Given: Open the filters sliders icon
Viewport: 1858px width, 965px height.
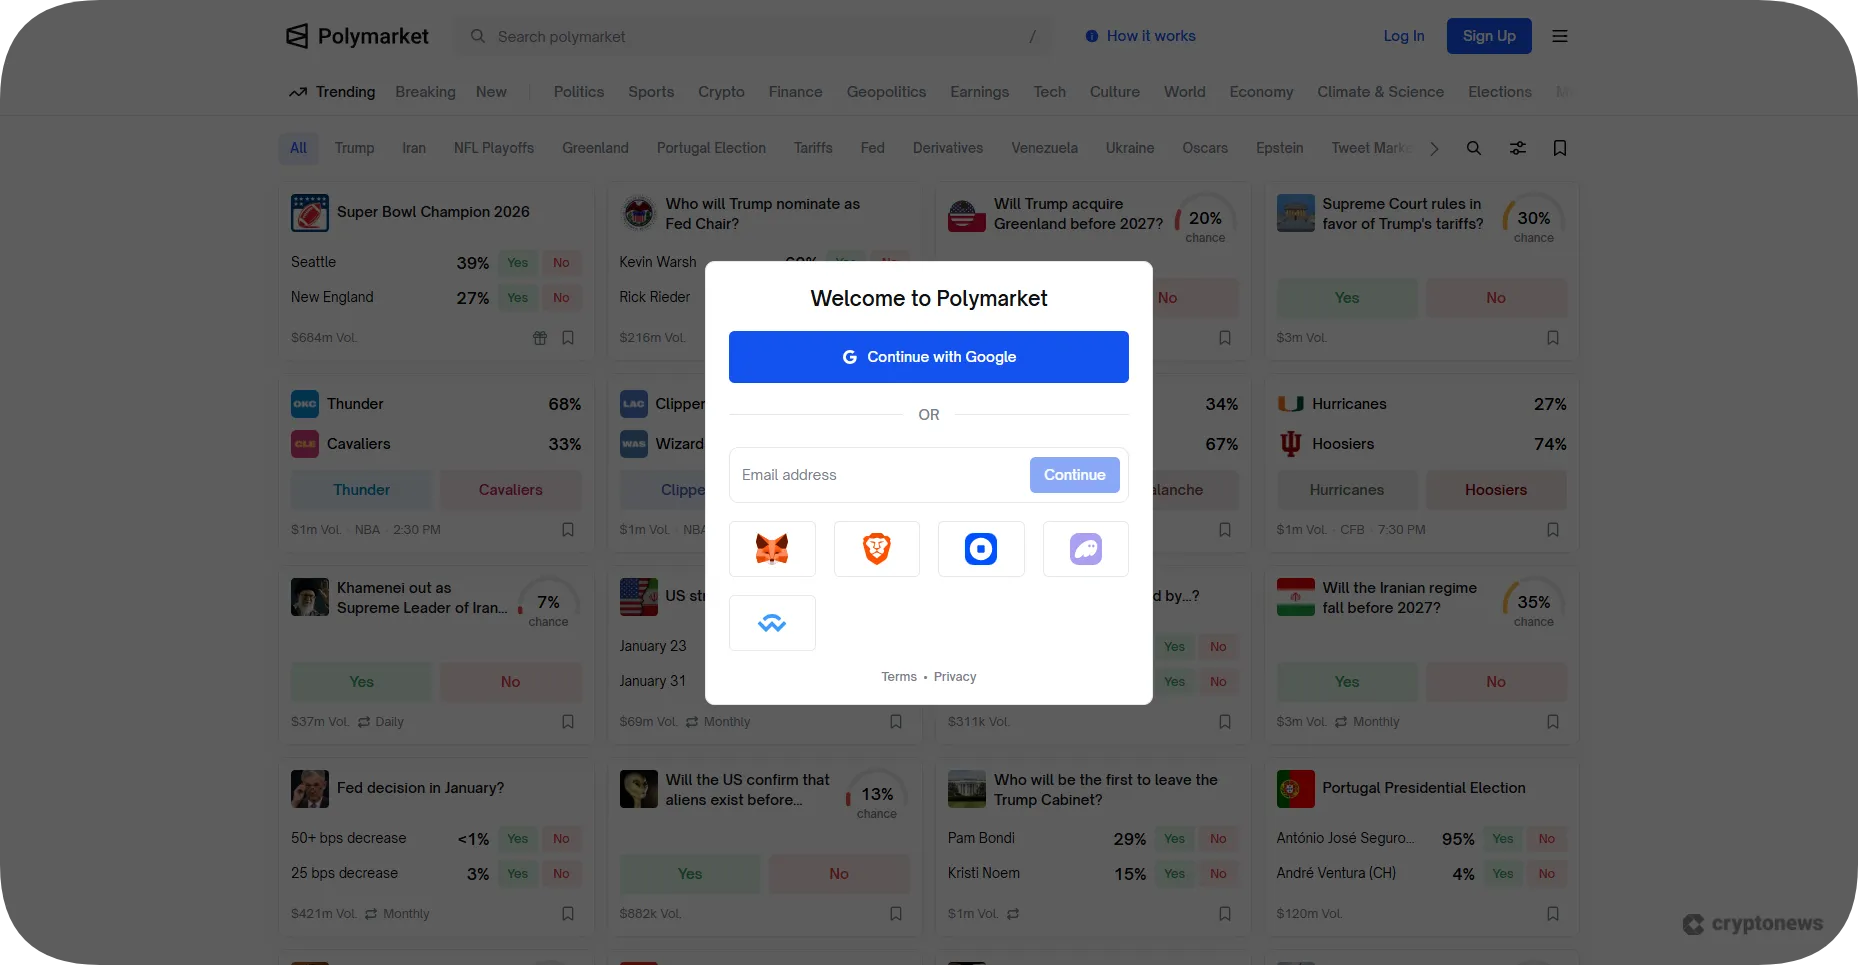Looking at the screenshot, I should 1517,147.
